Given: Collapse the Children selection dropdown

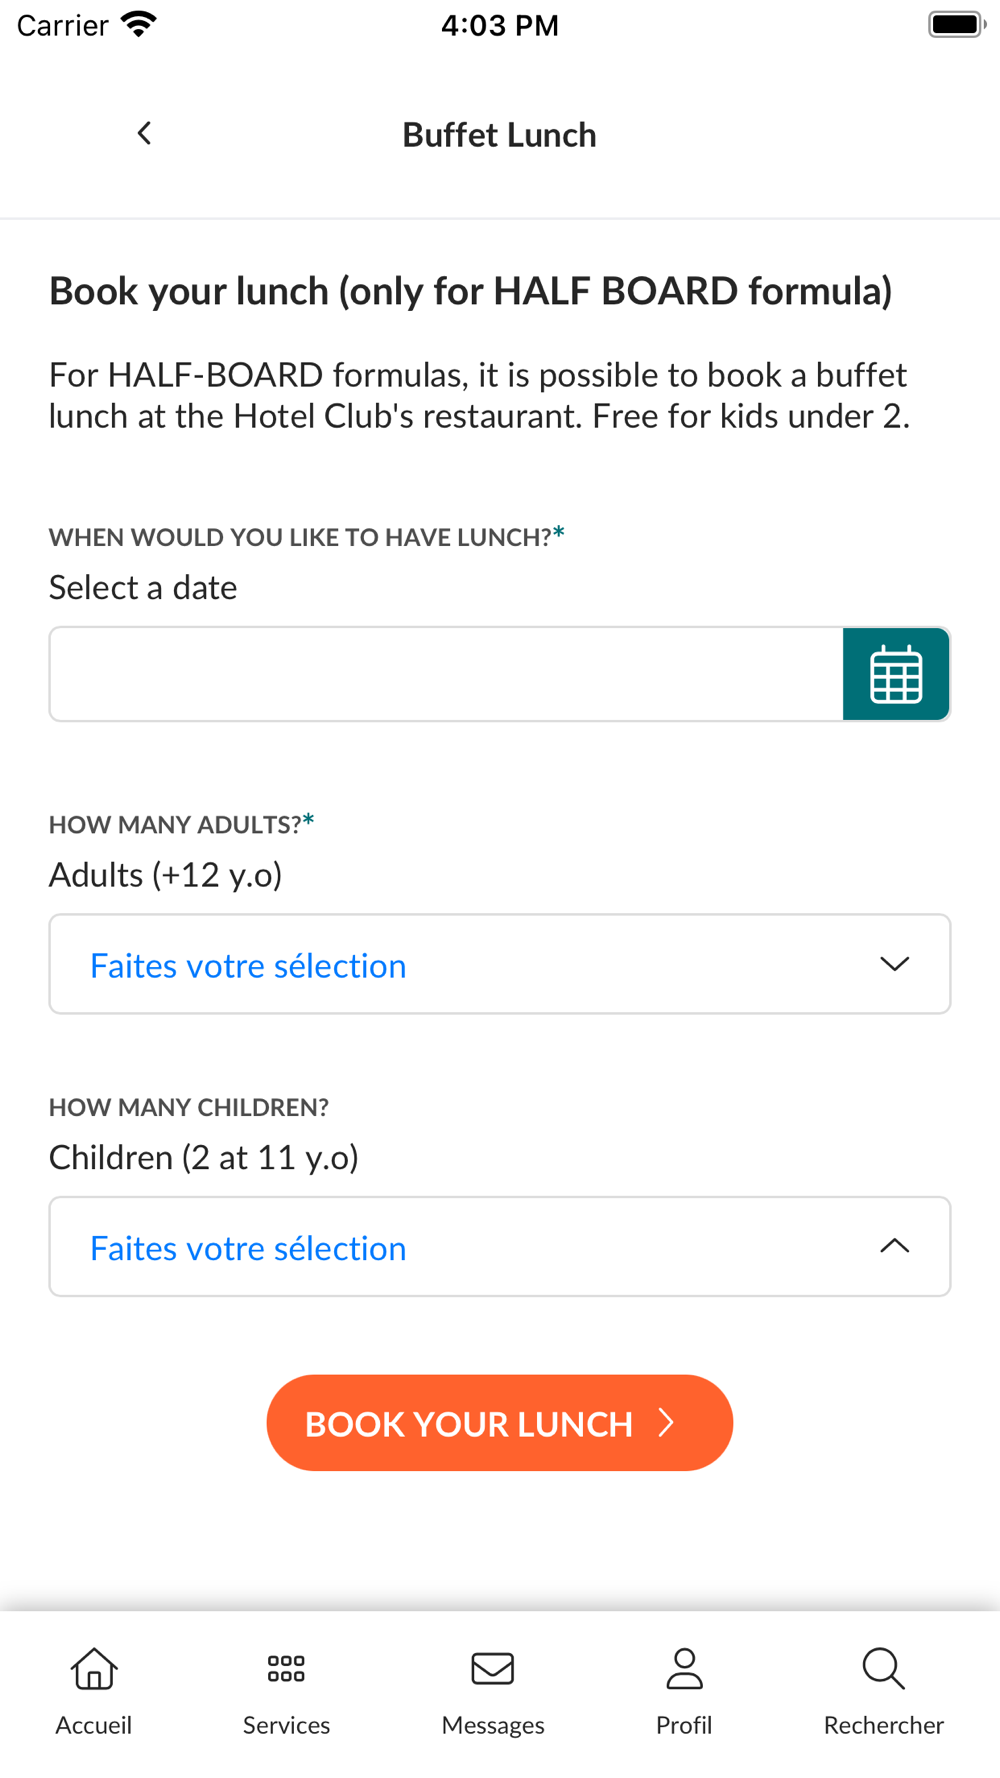Looking at the screenshot, I should pyautogui.click(x=500, y=1247).
